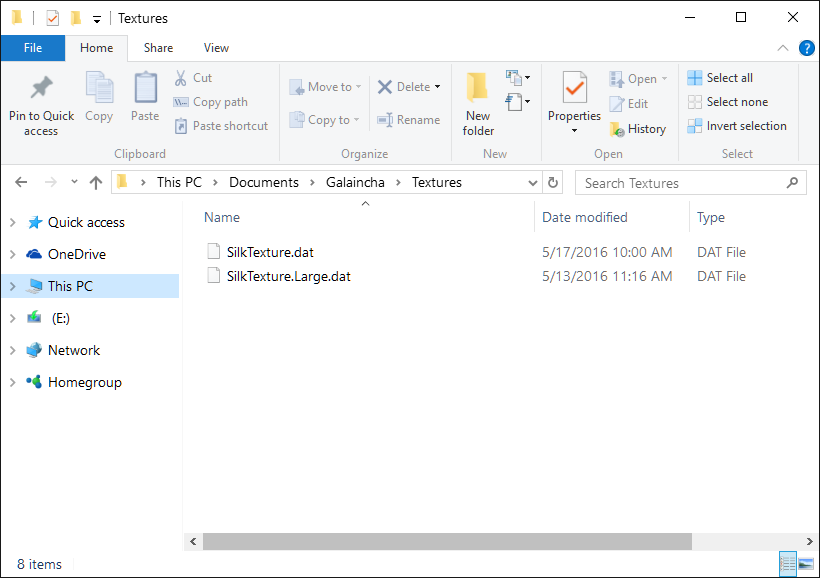Screen dimensions: 820x578
Task: Expand the Network tree node
Action: (12, 350)
